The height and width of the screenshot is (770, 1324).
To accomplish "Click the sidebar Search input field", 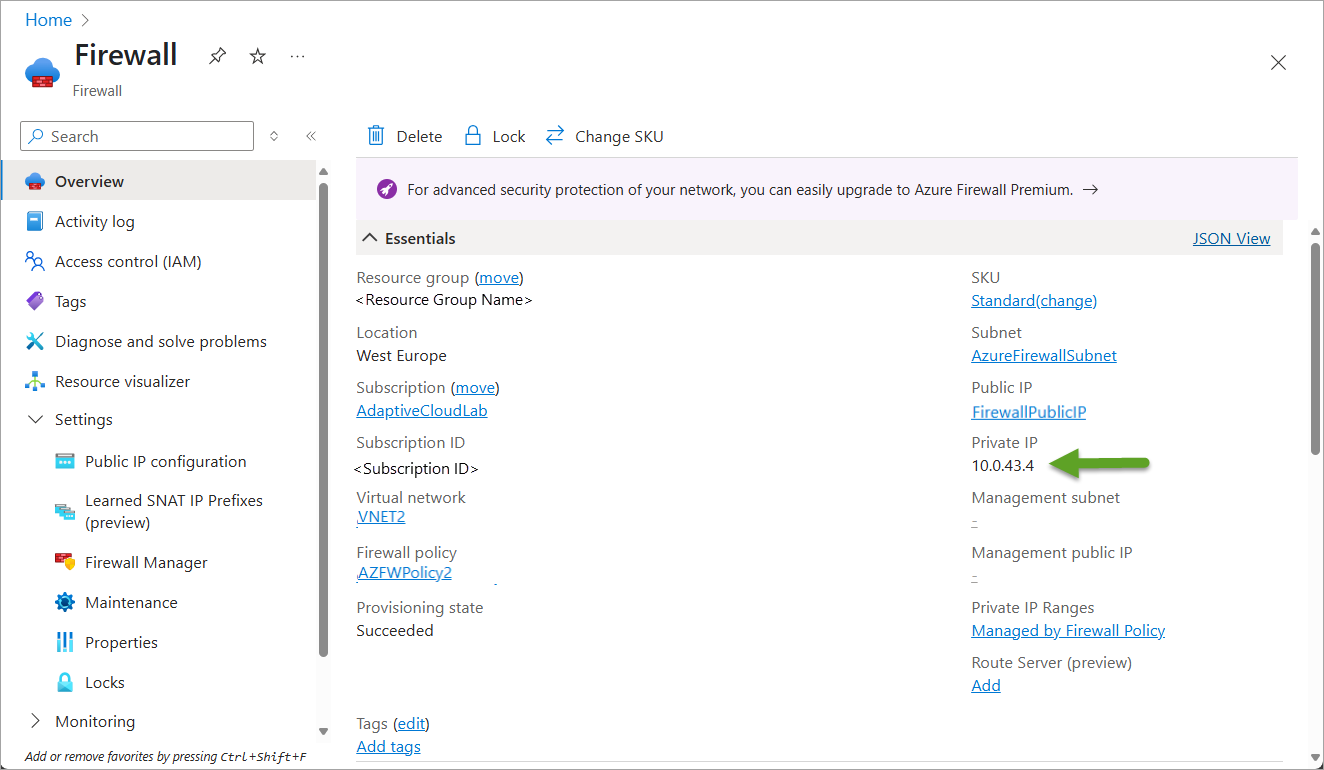I will click(137, 136).
